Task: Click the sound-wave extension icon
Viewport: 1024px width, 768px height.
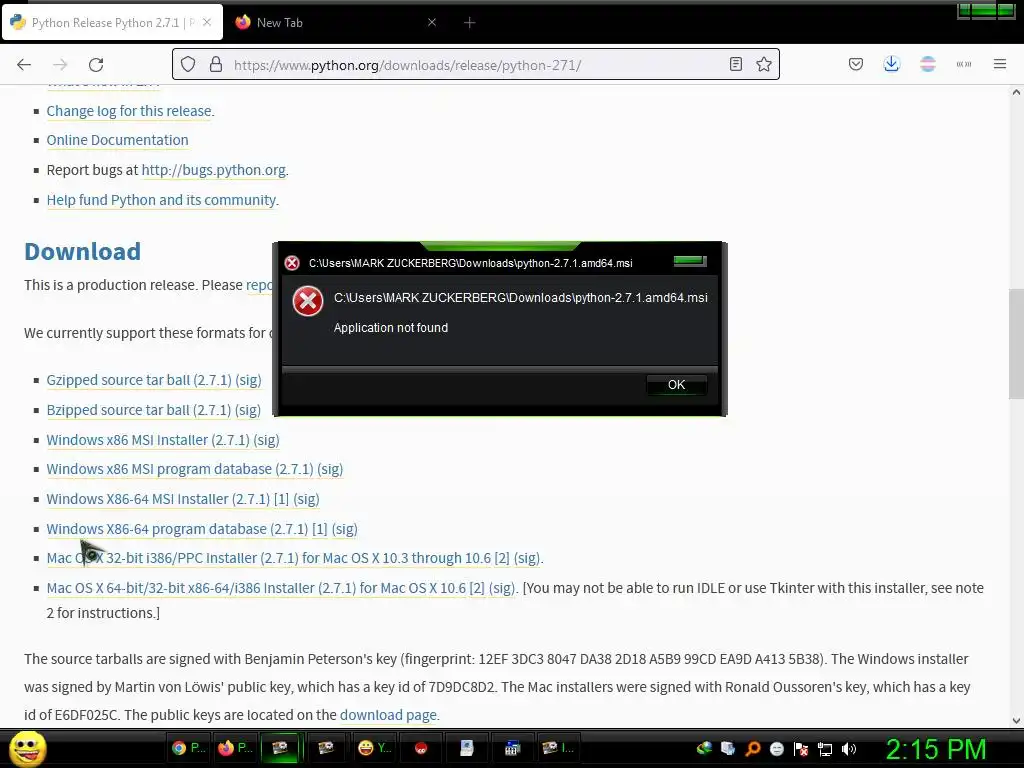Action: click(963, 64)
